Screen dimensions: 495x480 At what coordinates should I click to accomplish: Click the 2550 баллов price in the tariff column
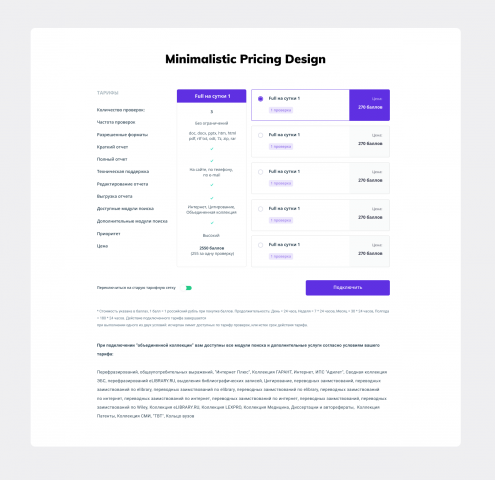pos(212,248)
